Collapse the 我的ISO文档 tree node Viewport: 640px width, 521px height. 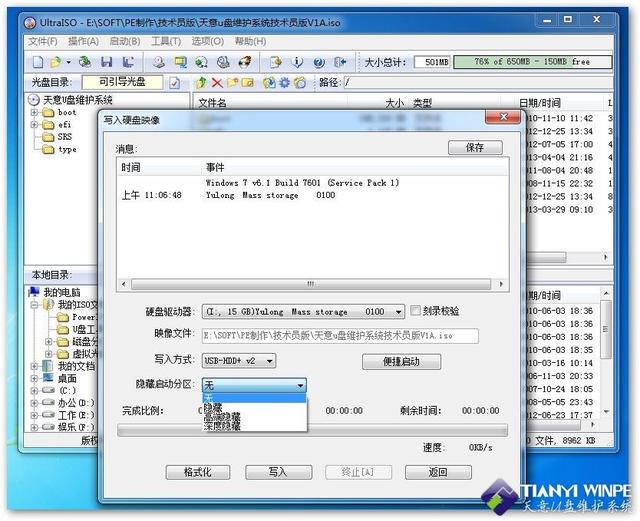[35, 305]
